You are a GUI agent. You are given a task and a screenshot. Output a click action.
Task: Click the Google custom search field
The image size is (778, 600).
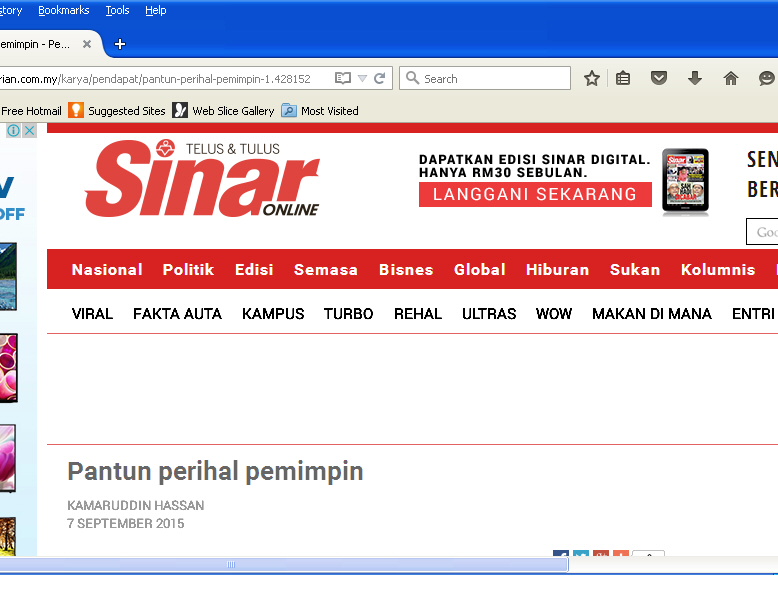pos(762,232)
